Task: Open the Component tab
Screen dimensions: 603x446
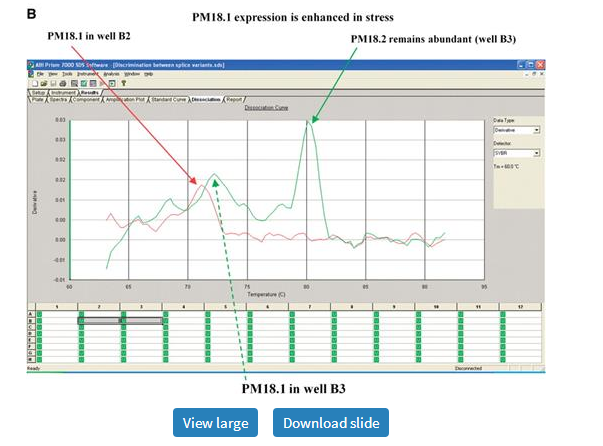Action: pyautogui.click(x=87, y=100)
